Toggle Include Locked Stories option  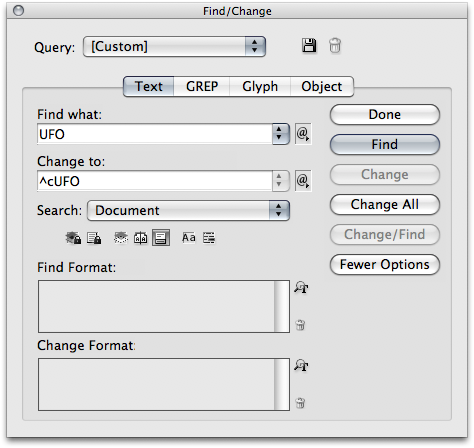tap(94, 238)
